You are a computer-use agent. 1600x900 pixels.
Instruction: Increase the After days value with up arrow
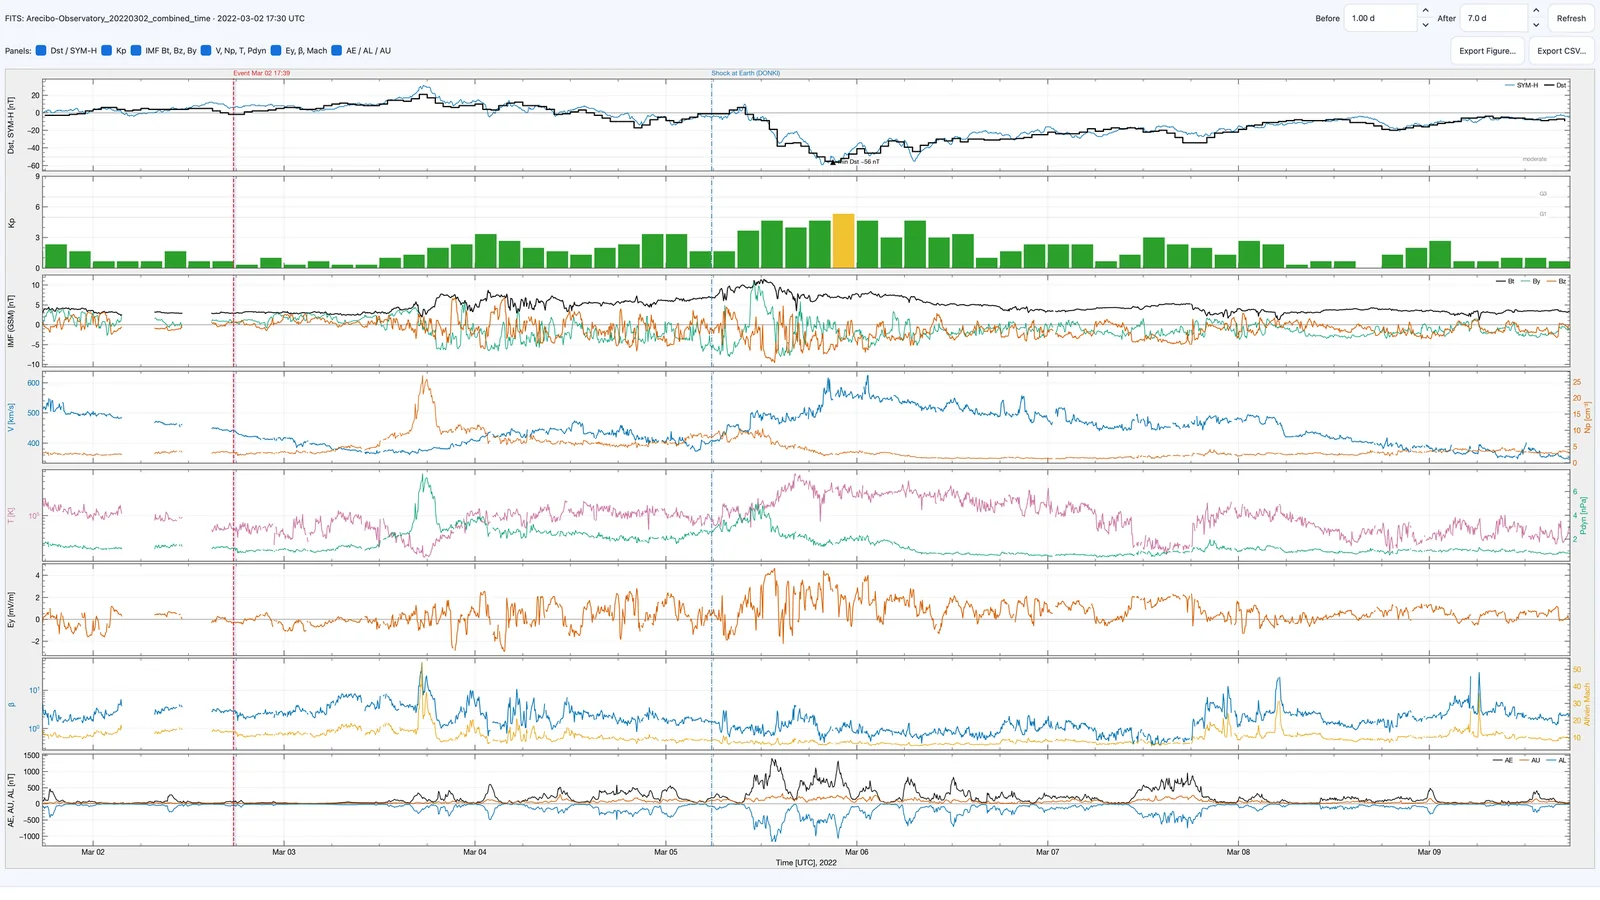pos(1536,11)
